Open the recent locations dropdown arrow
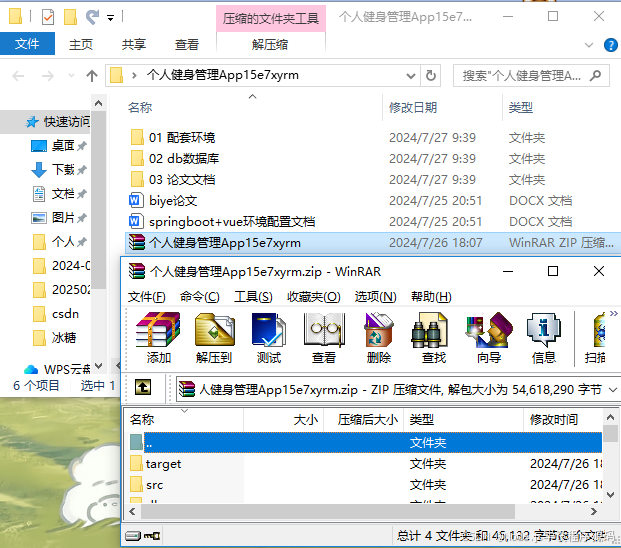Screen dimensions: 621x548 (71, 75)
